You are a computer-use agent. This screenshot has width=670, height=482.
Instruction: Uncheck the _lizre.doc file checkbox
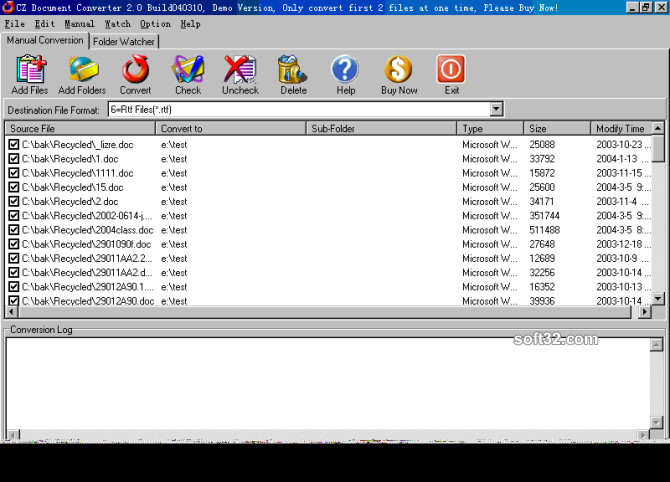click(14, 144)
